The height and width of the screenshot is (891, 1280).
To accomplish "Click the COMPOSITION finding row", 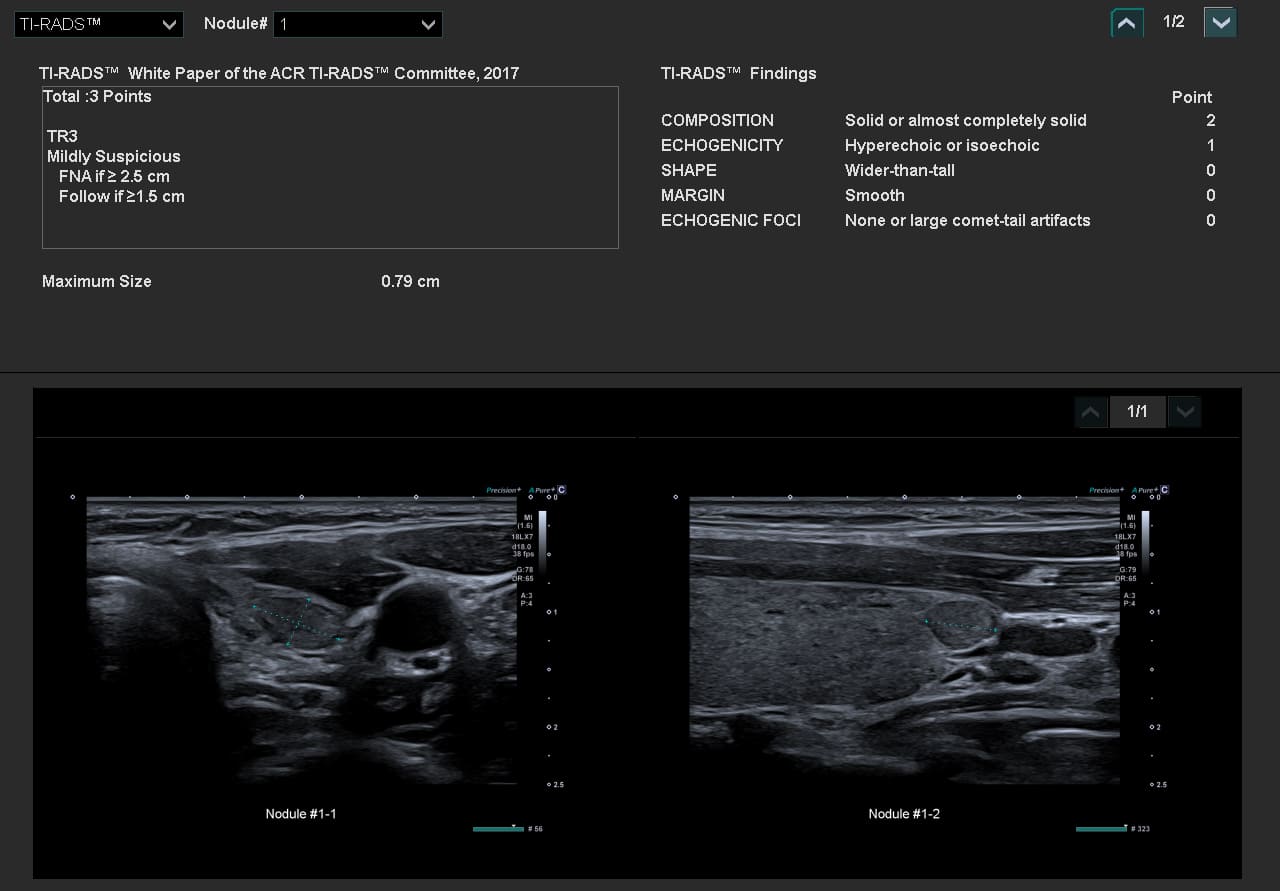I will click(938, 120).
